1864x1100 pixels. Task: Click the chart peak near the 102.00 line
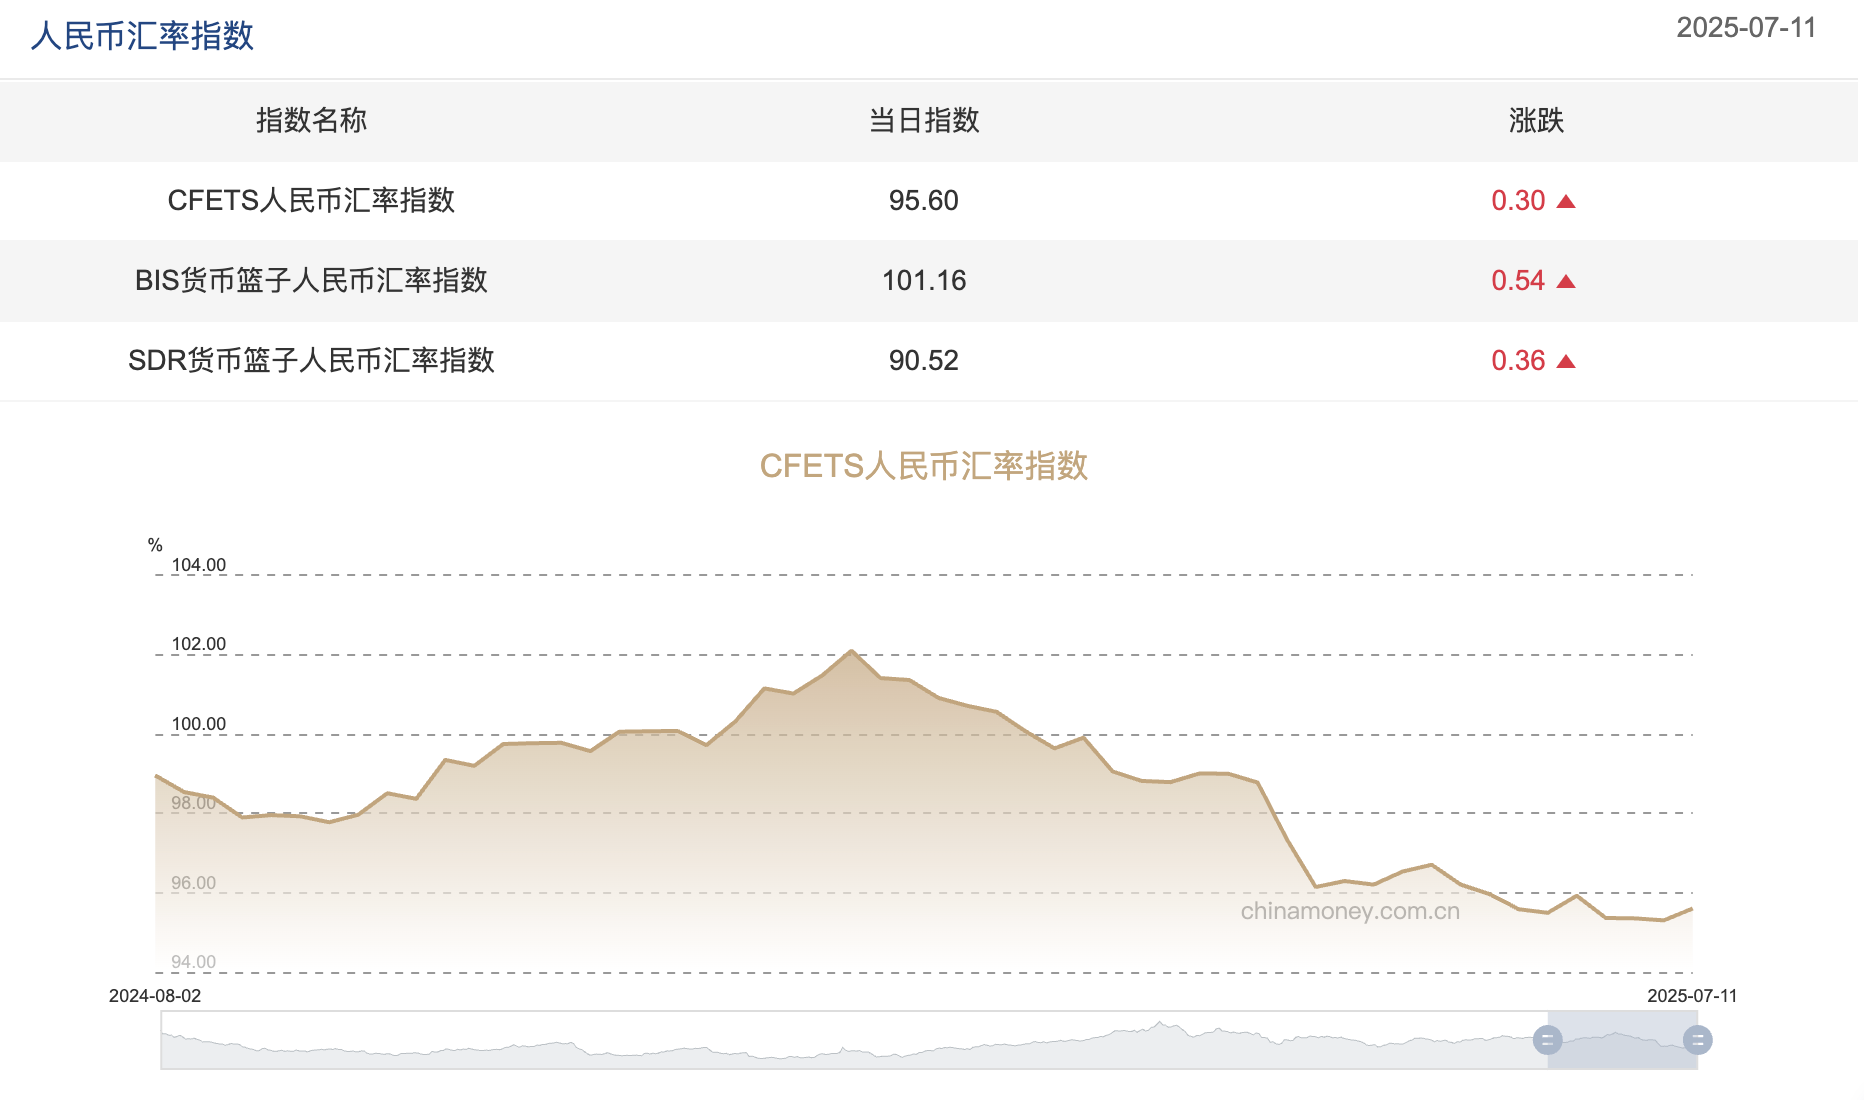(x=851, y=651)
